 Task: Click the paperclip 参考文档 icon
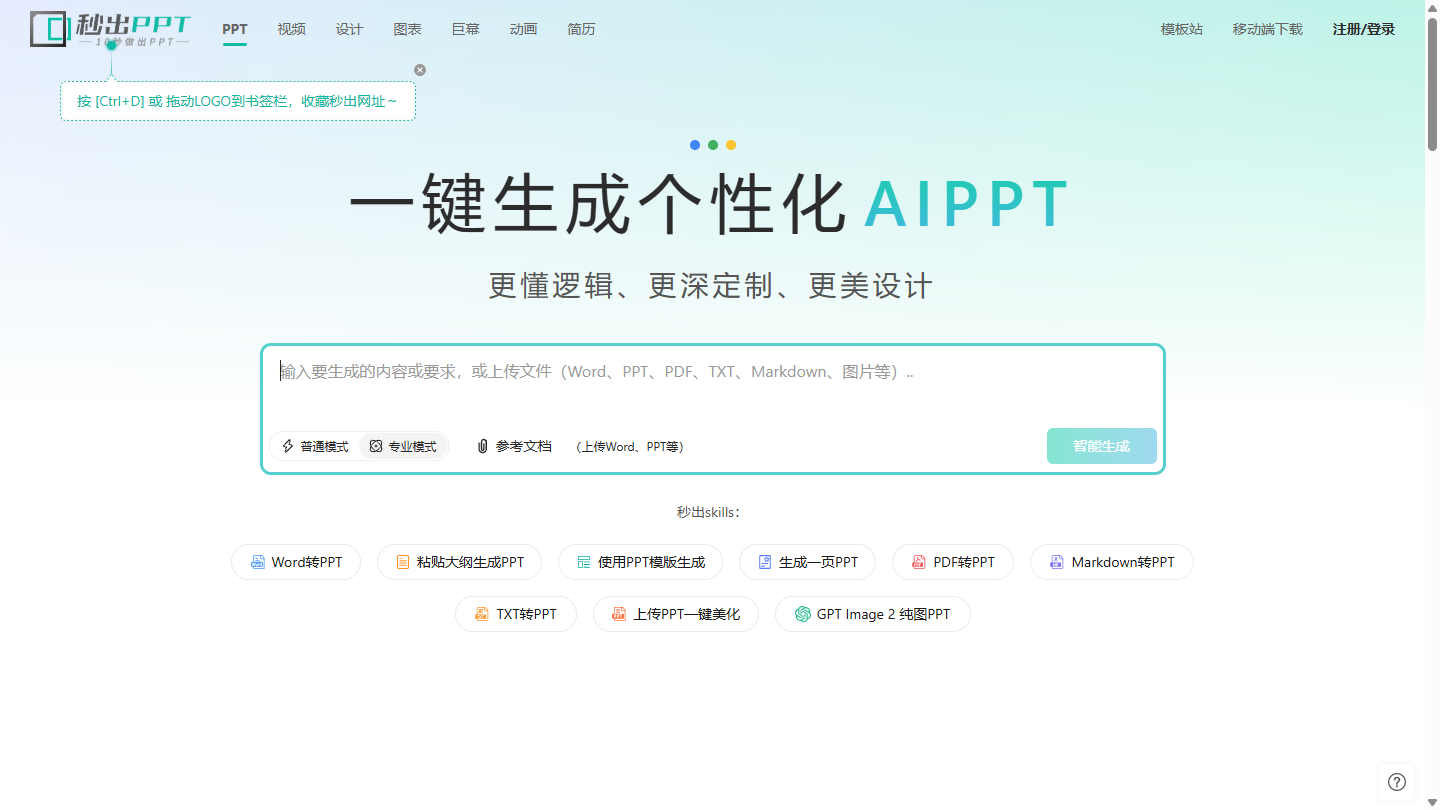[482, 446]
